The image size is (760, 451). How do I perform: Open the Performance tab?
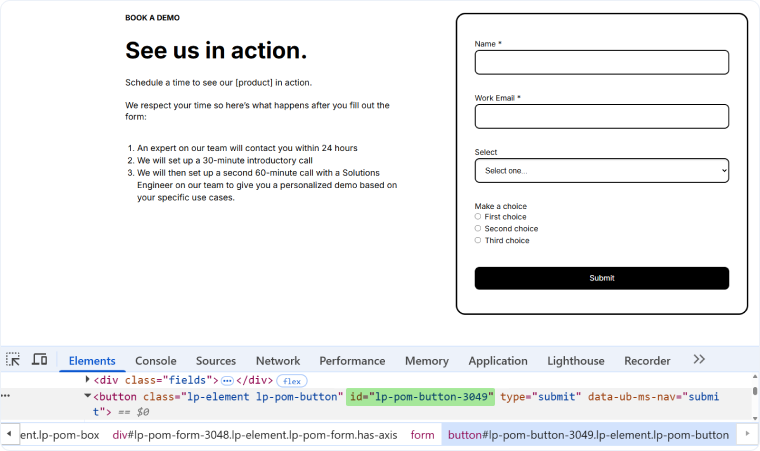click(x=352, y=361)
